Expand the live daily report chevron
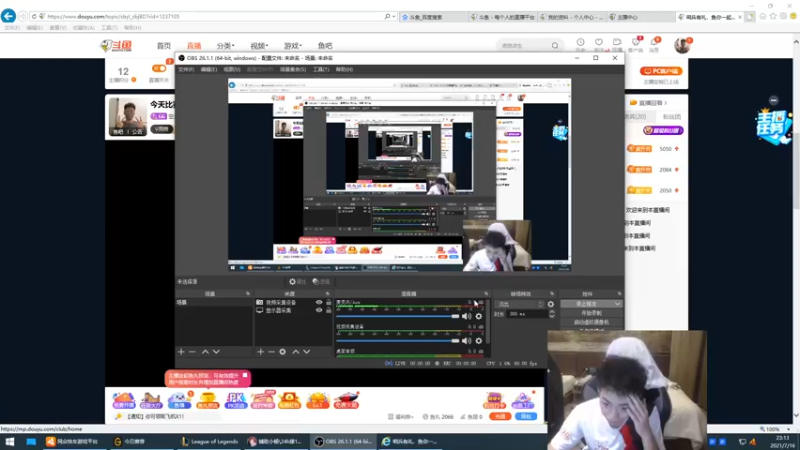This screenshot has height=450, width=800. click(x=666, y=103)
